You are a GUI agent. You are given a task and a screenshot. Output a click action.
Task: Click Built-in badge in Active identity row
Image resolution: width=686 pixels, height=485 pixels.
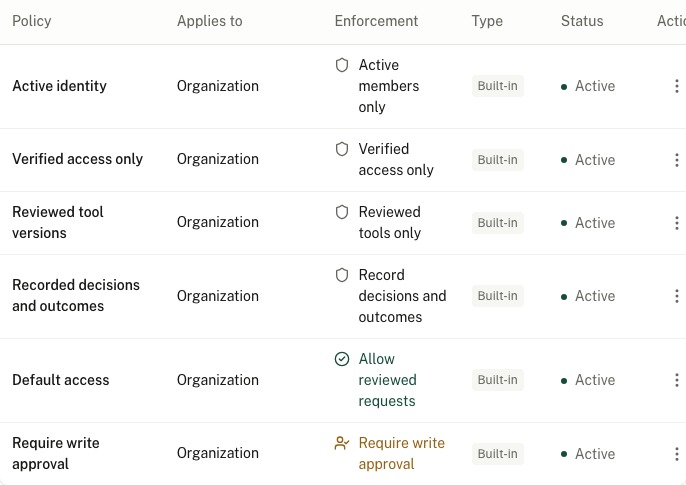click(498, 86)
